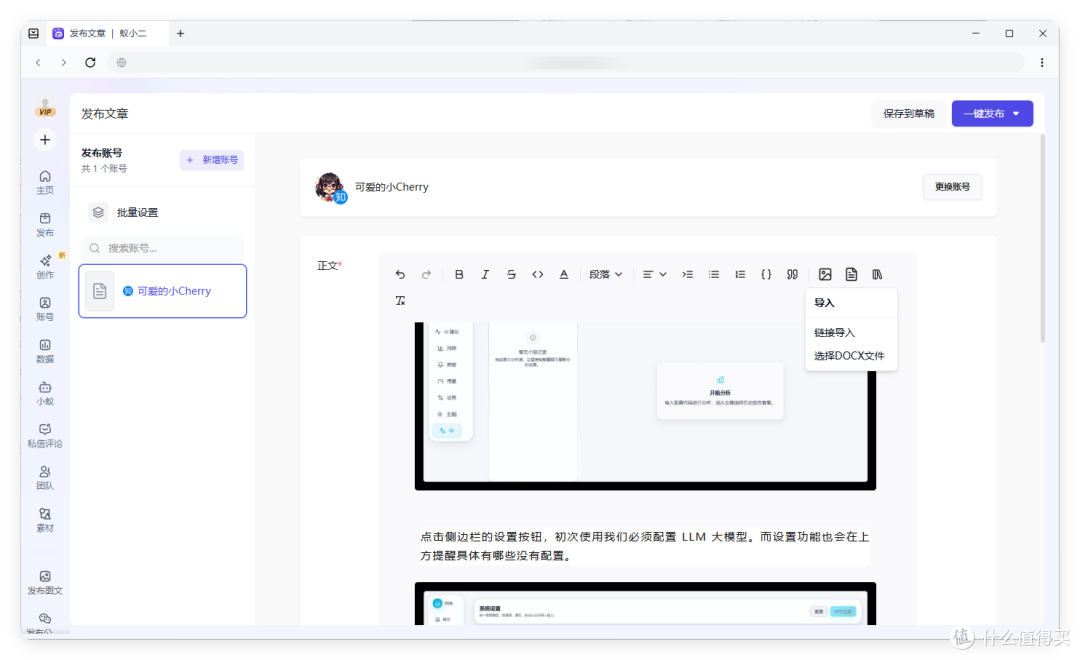
Task: Open 素材 in the sidebar
Action: pyautogui.click(x=45, y=520)
